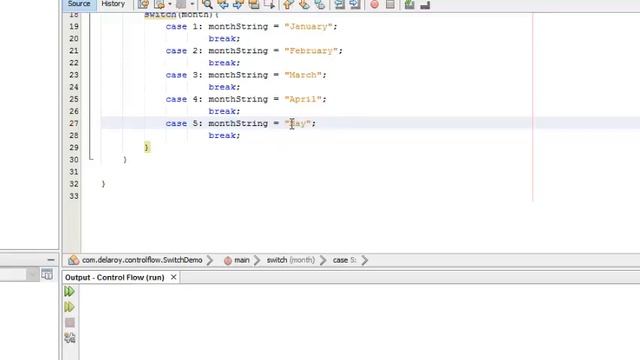Image resolution: width=640 pixels, height=360 pixels.
Task: Click the greyed-out Forward navigation icon
Action: tap(181, 4)
